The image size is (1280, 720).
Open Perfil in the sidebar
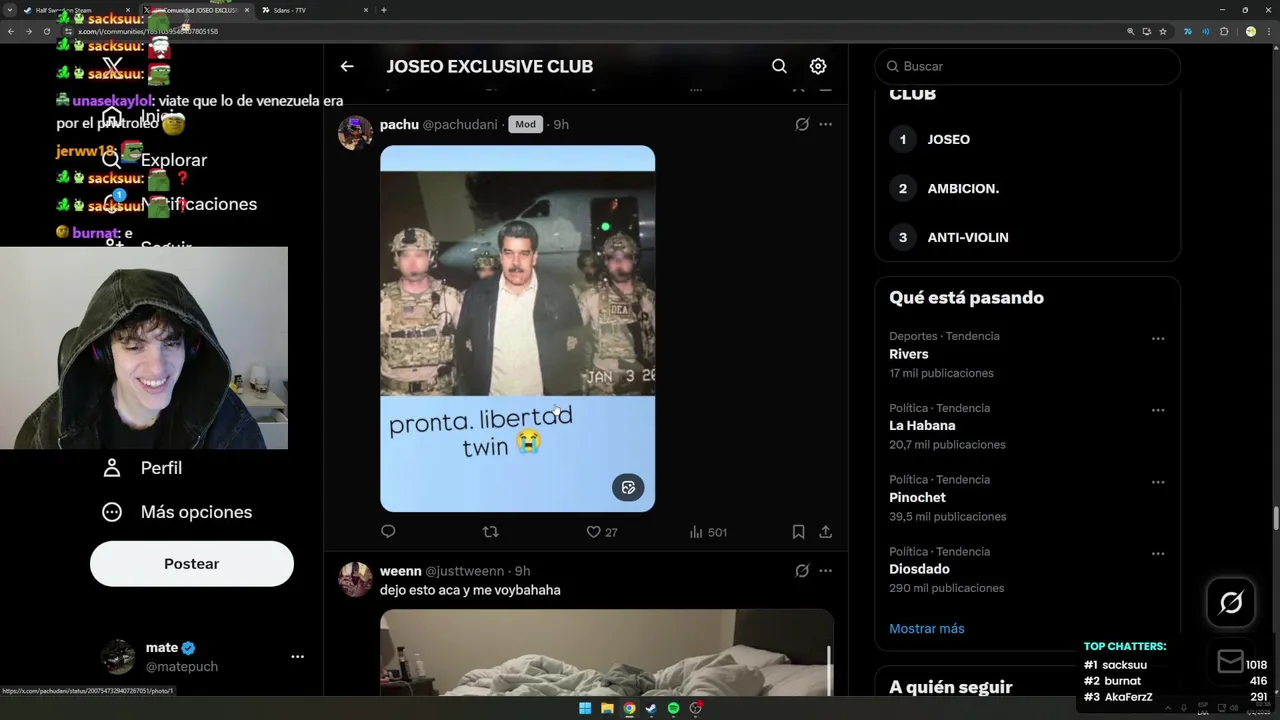(142, 468)
